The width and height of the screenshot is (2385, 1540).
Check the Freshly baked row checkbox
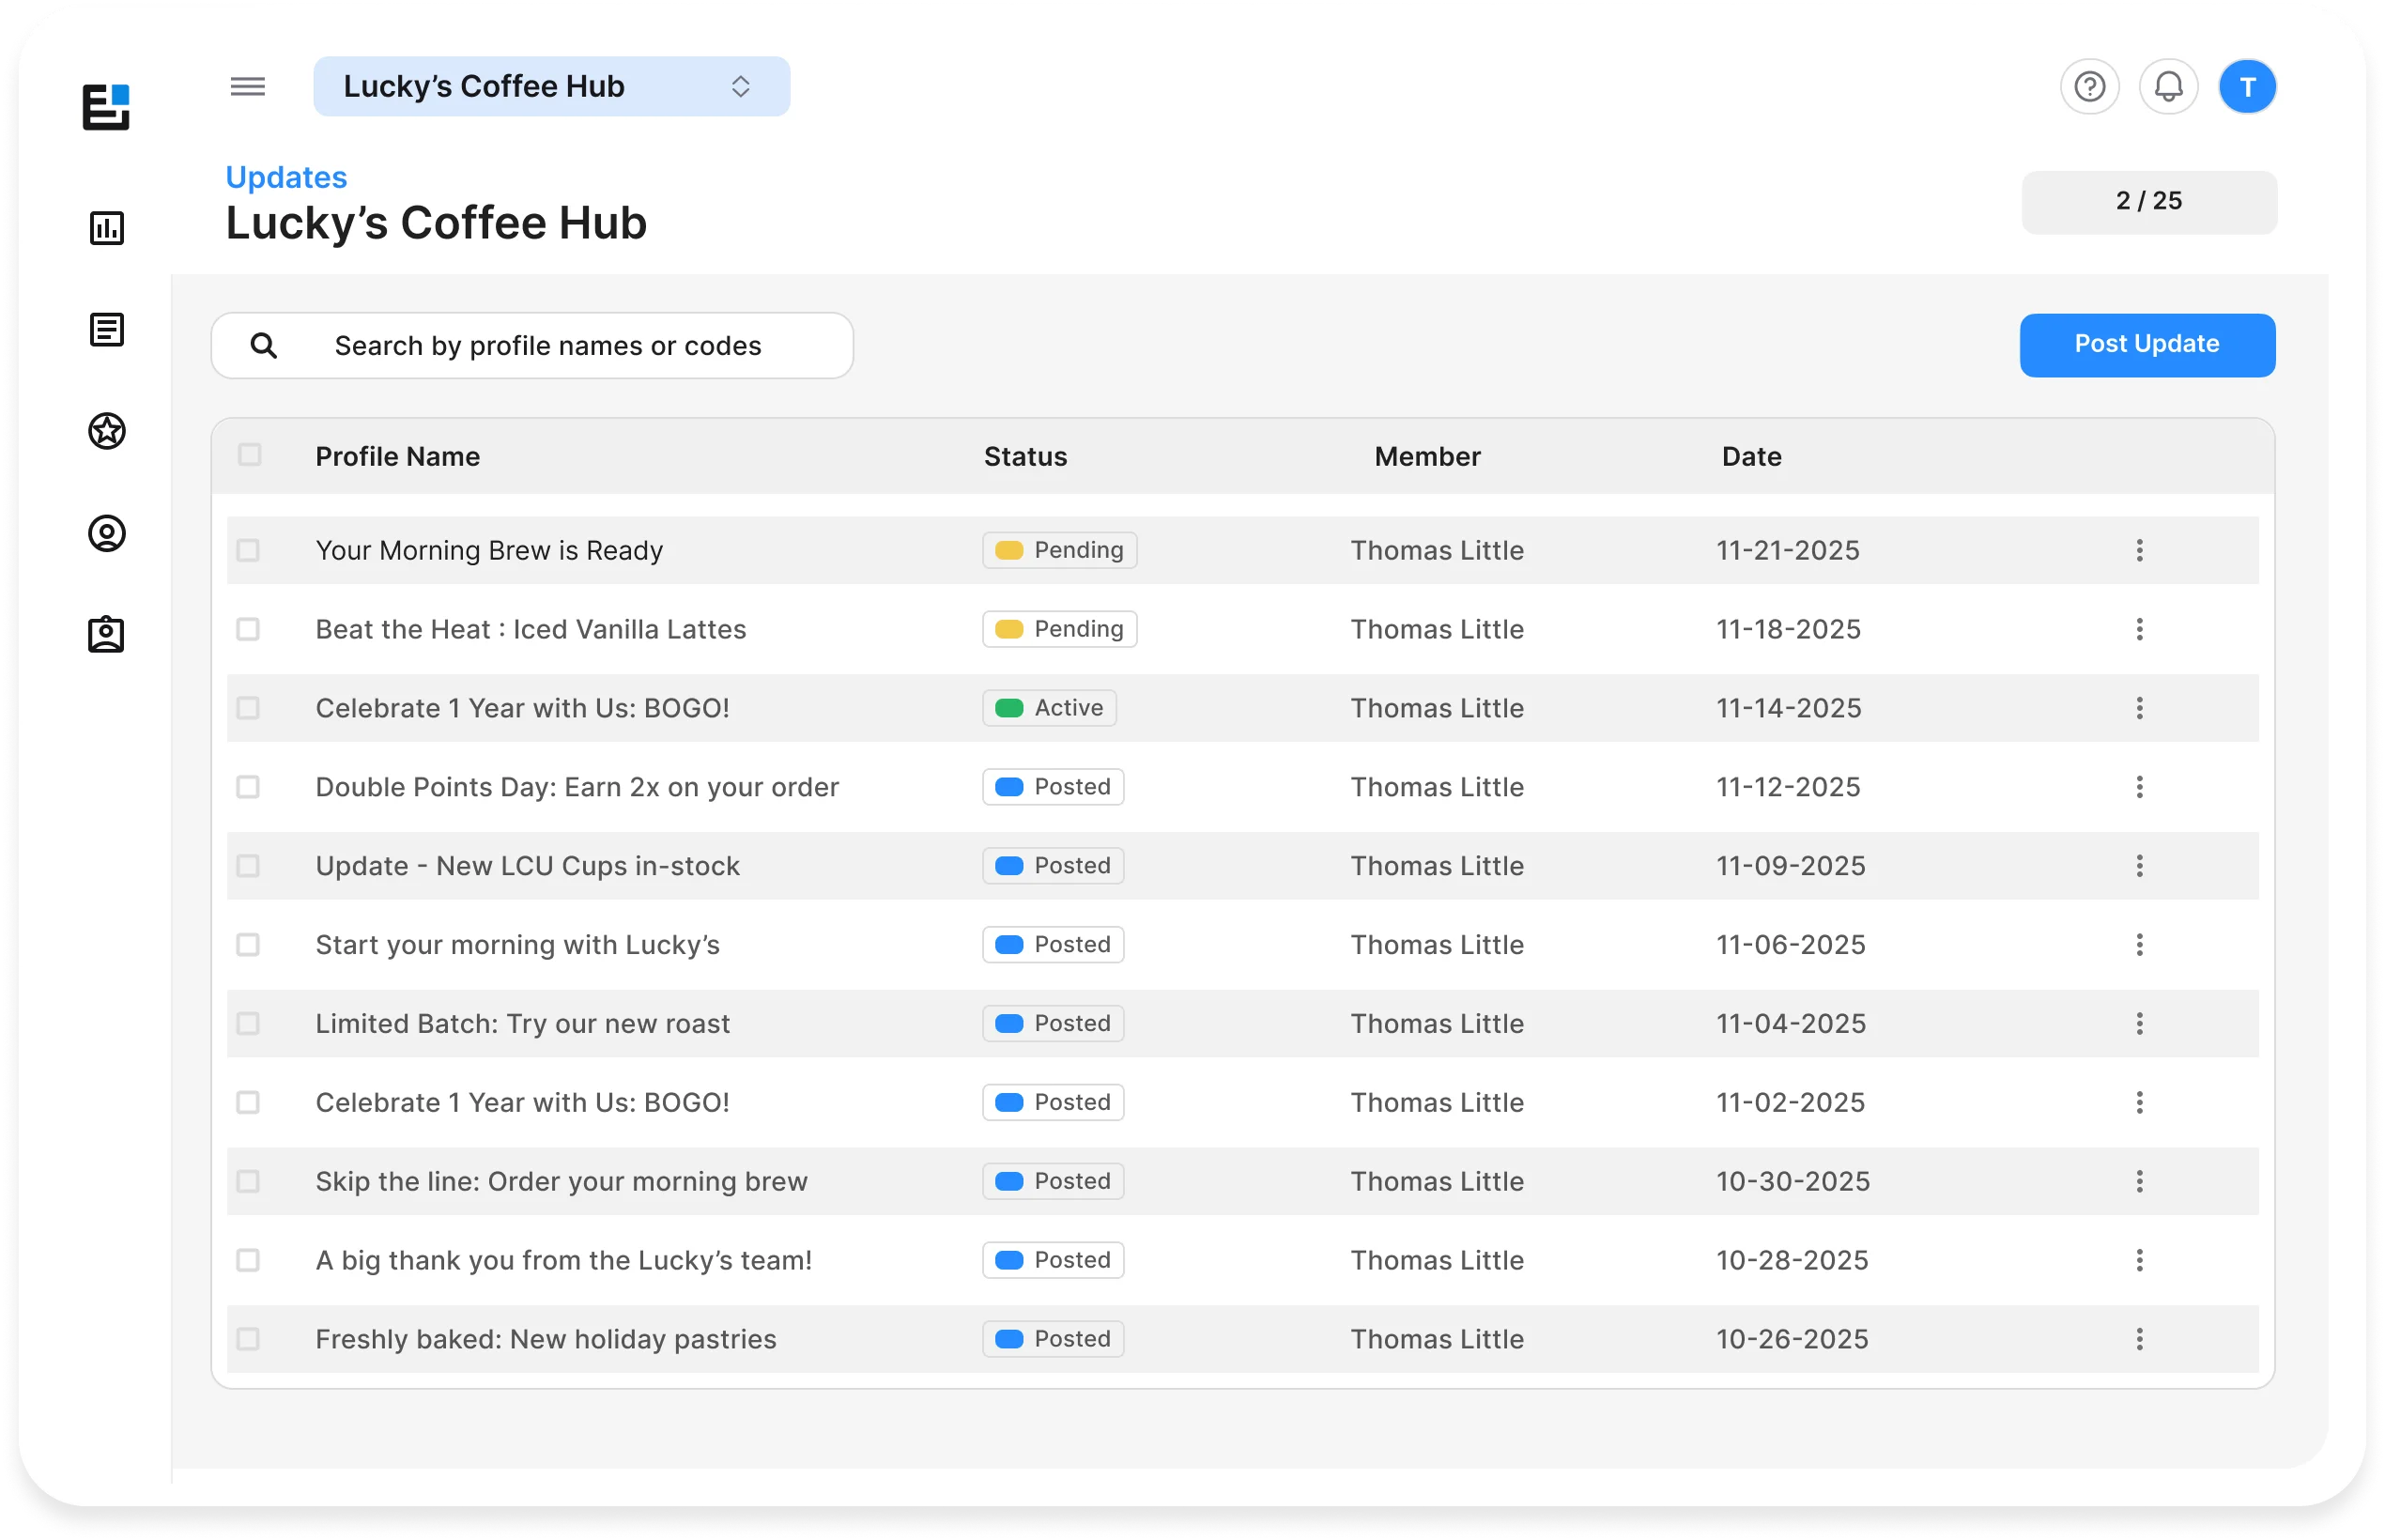[x=248, y=1339]
